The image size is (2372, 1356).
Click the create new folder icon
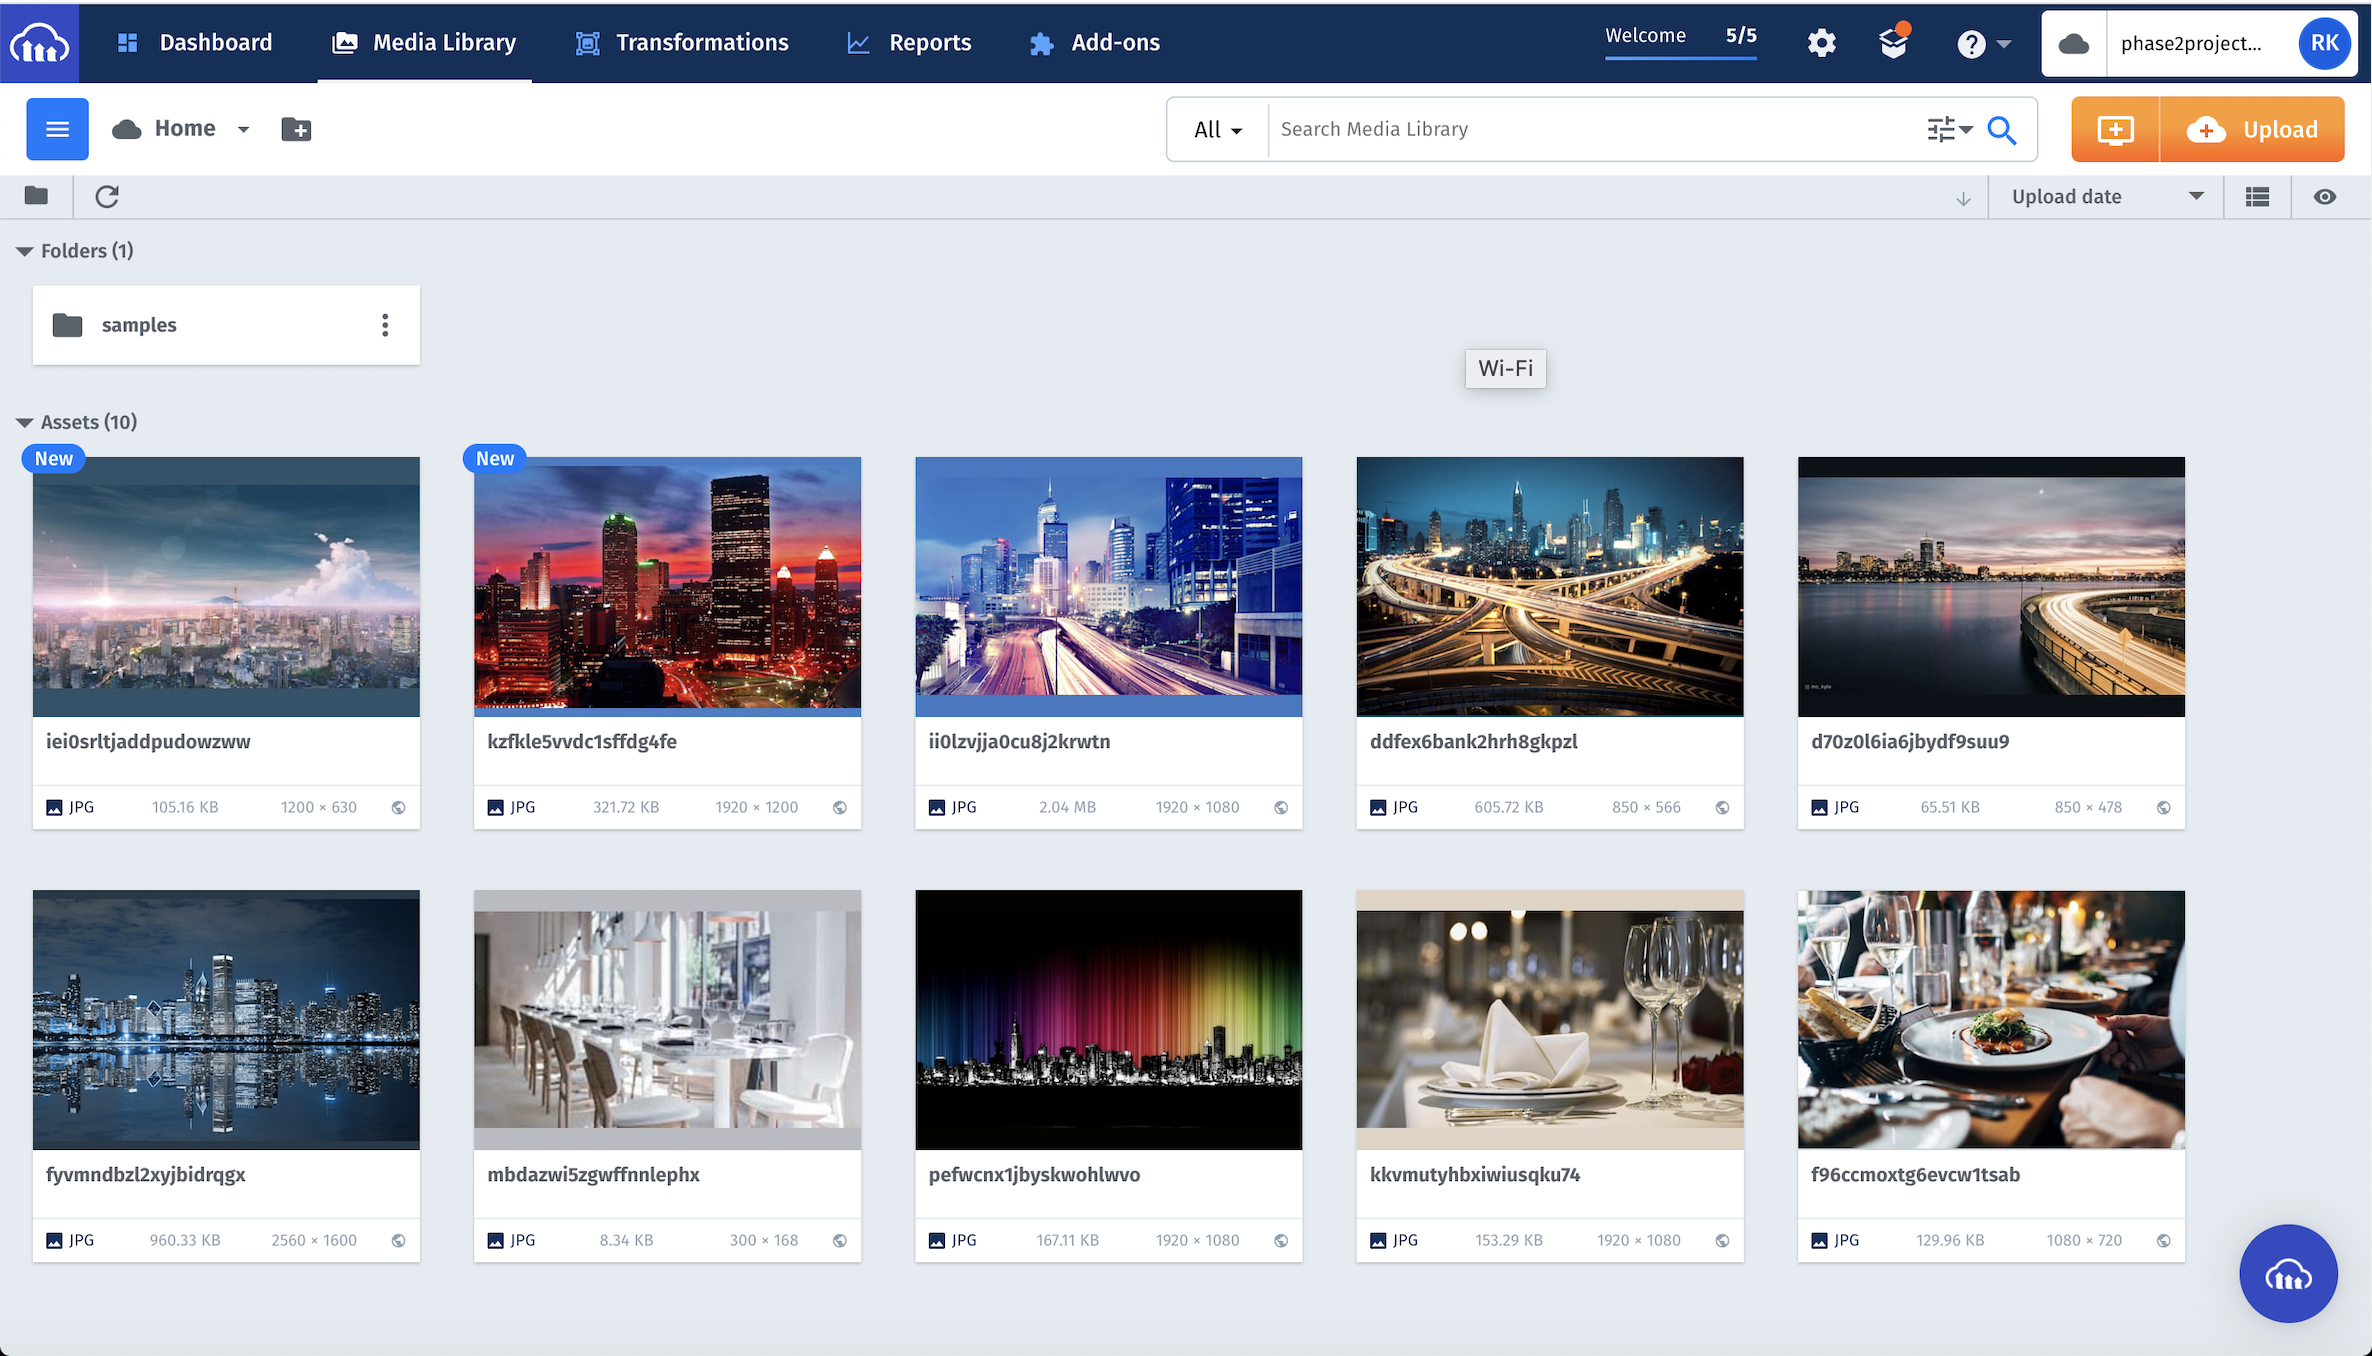point(296,129)
